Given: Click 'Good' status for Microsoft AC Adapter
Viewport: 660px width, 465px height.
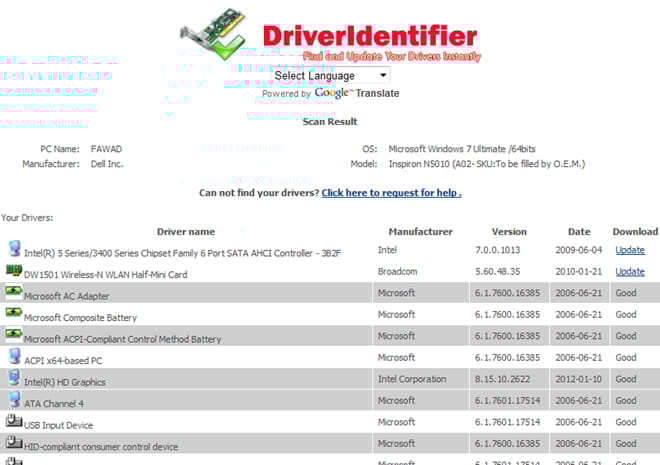Looking at the screenshot, I should tap(626, 293).
